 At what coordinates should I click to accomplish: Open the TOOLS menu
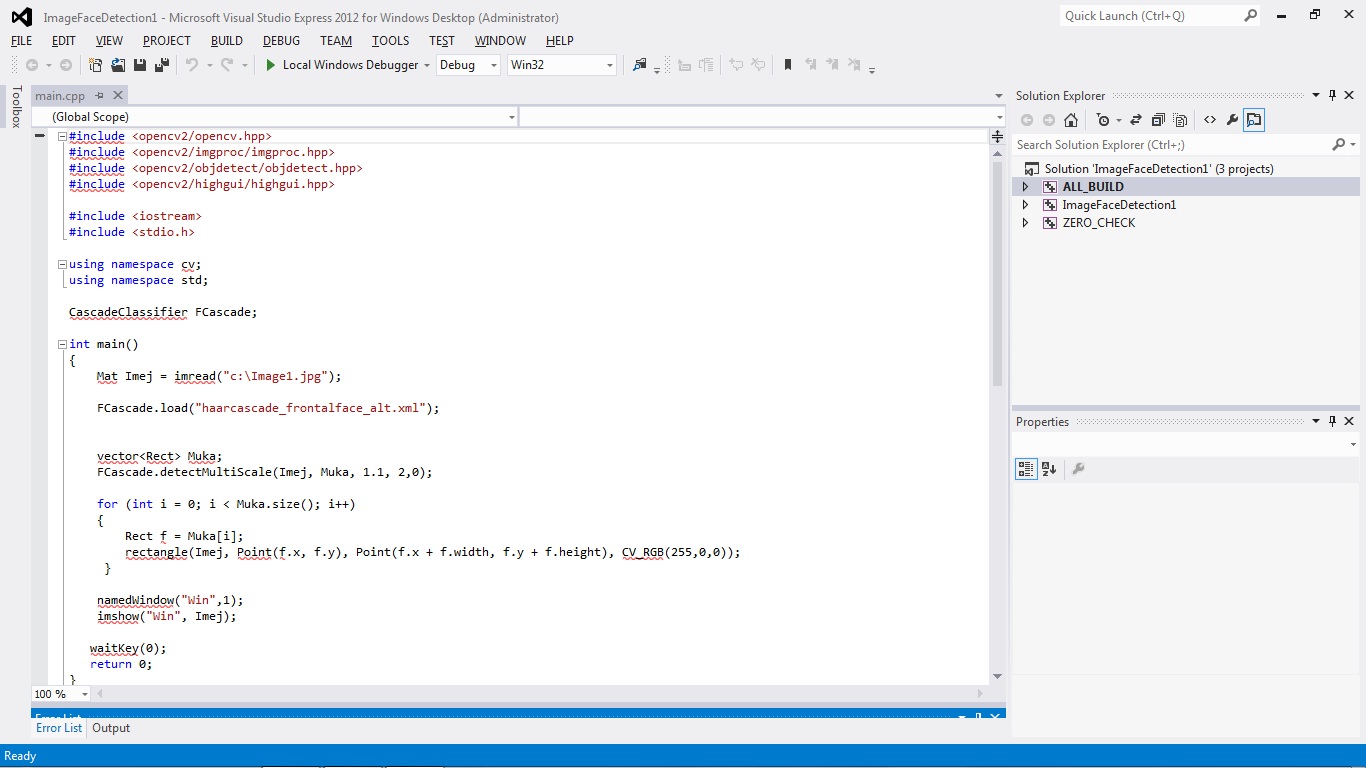[390, 41]
